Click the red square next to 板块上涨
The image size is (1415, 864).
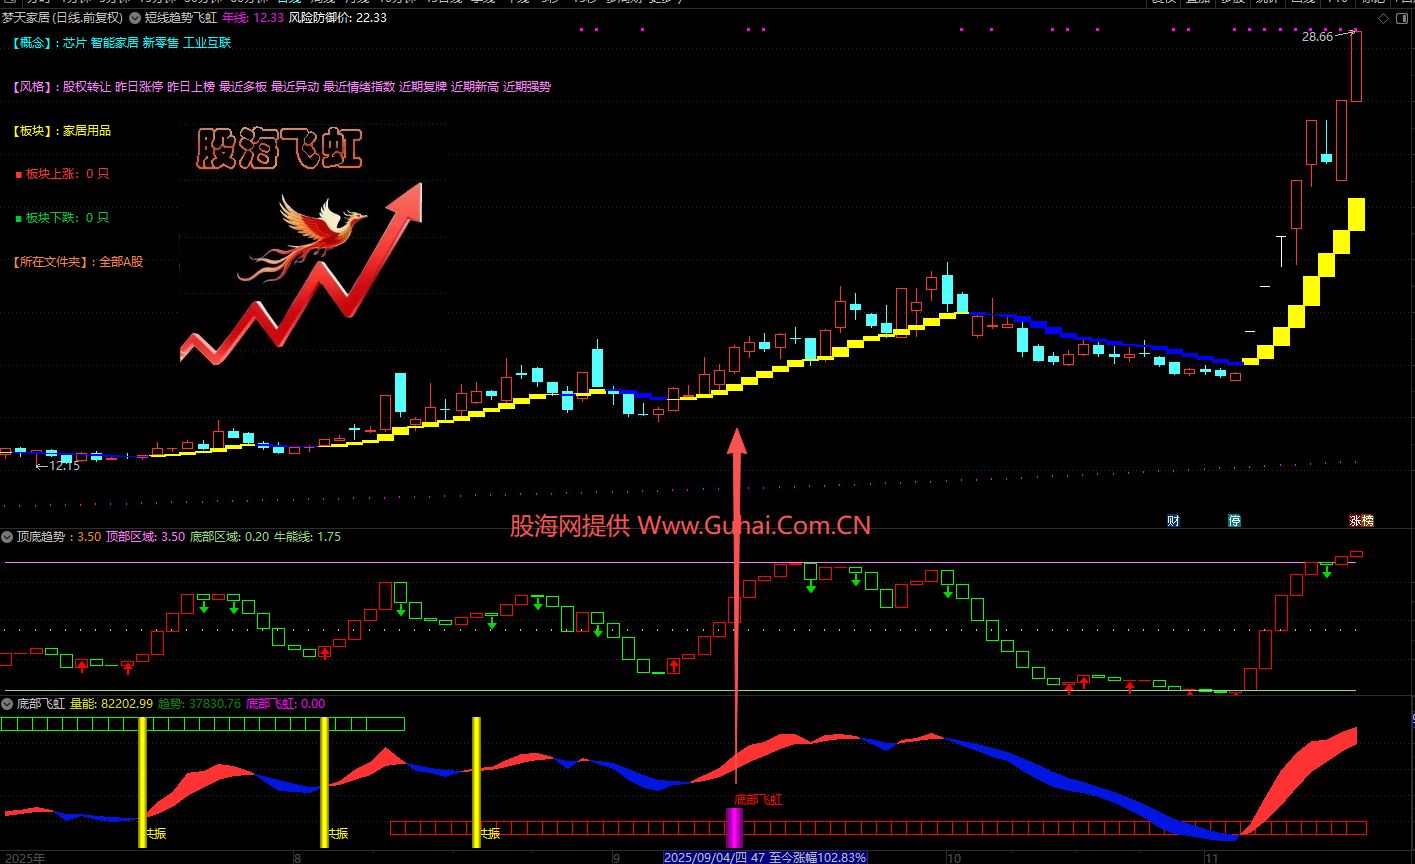pos(18,174)
